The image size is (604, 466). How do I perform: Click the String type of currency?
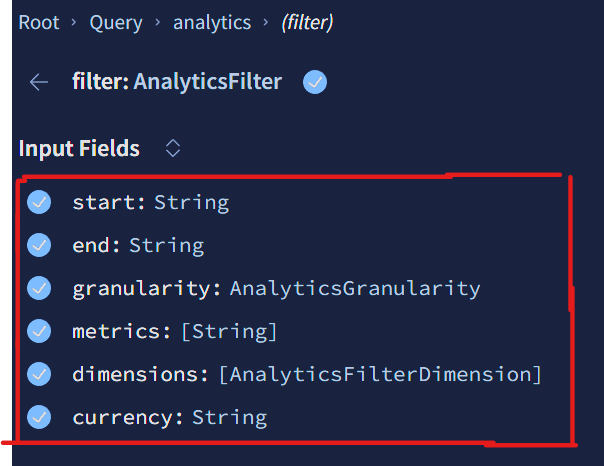pyautogui.click(x=229, y=417)
